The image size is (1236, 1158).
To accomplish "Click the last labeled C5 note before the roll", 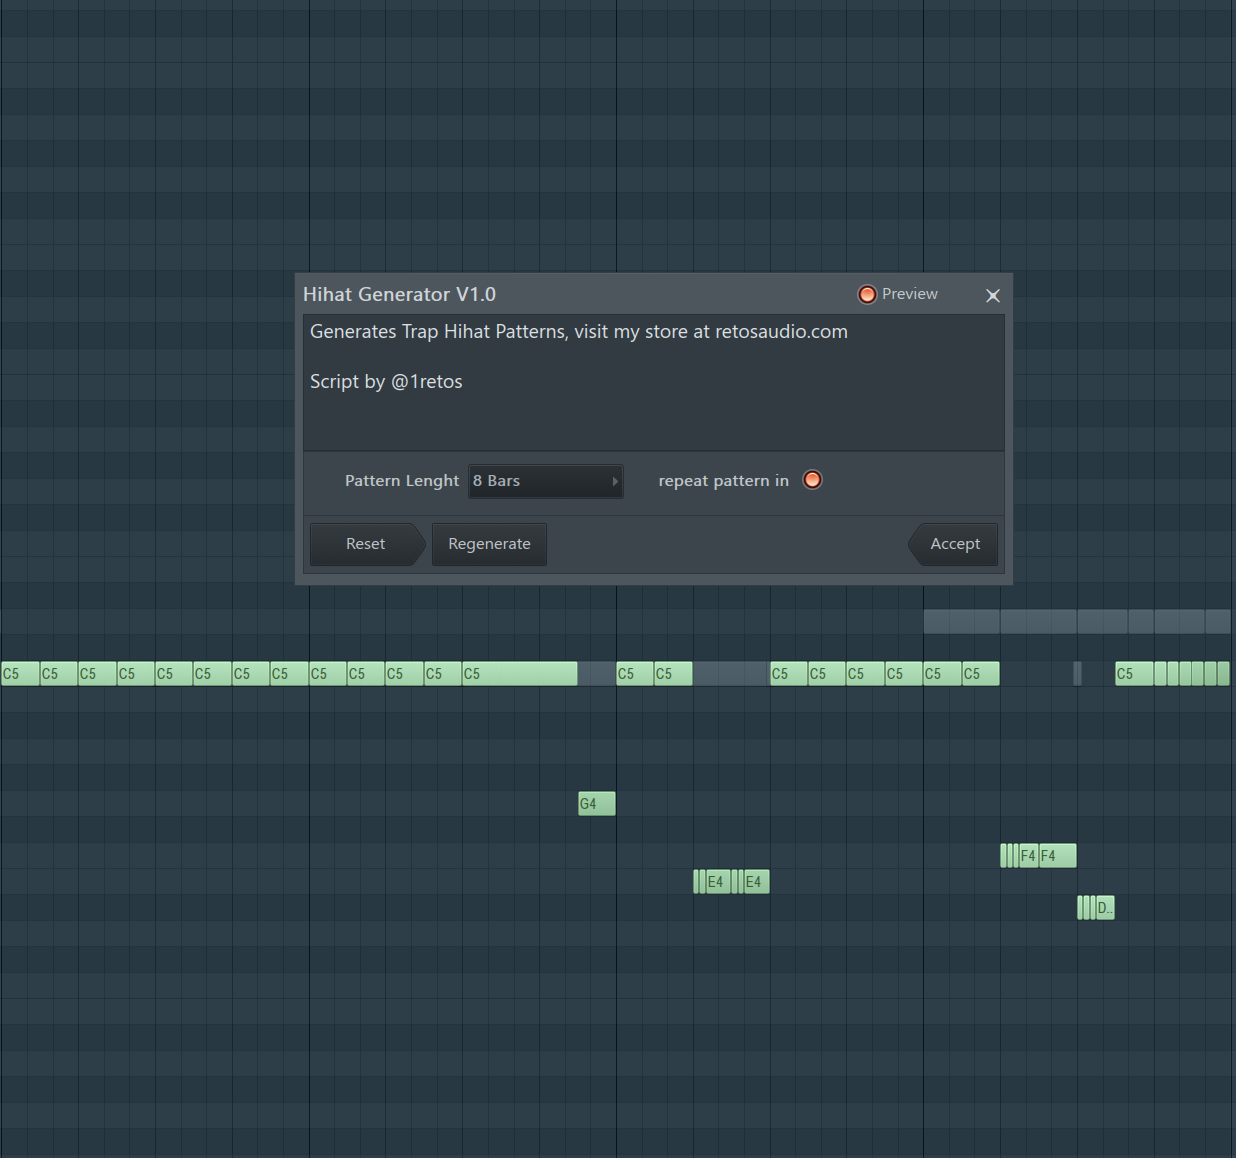I will (1134, 674).
